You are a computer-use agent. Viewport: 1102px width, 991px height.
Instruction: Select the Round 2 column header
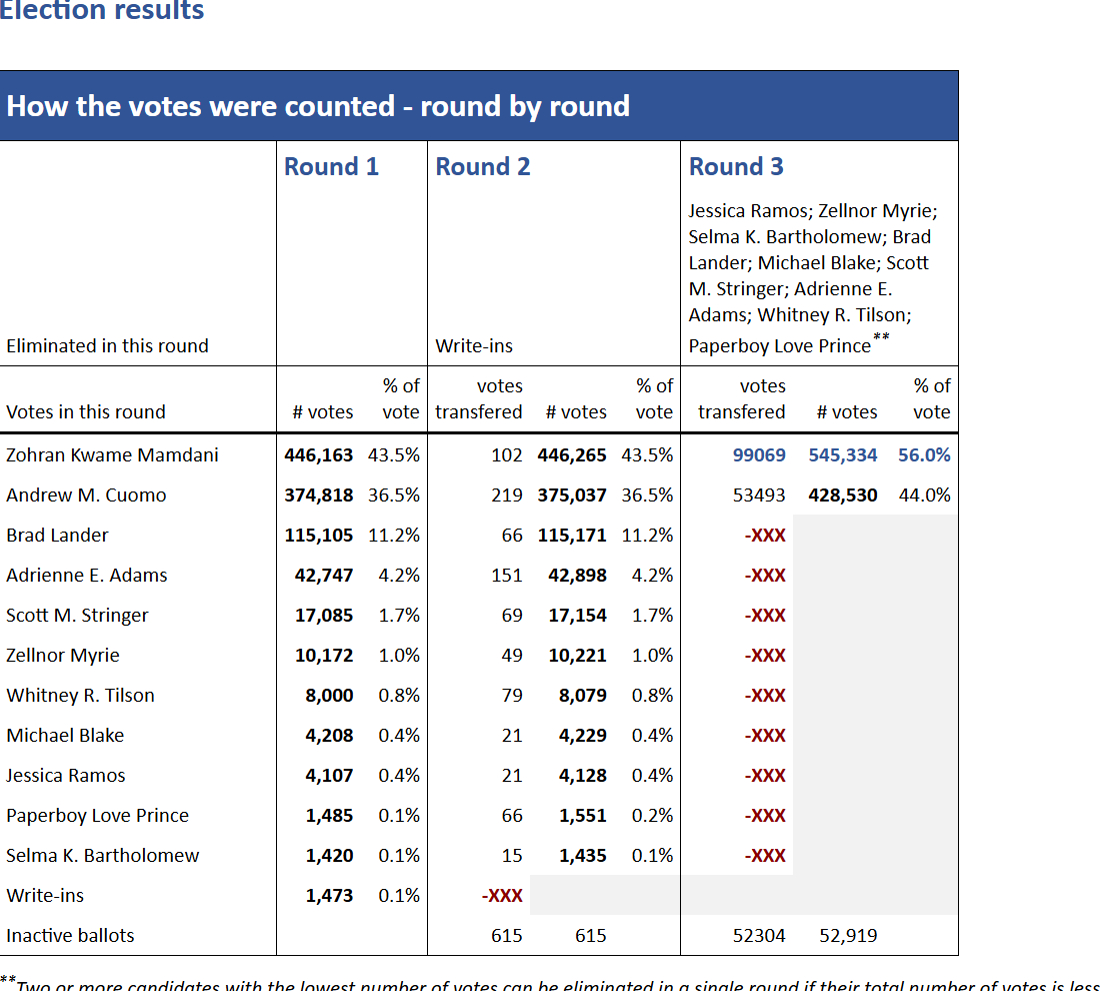pyautogui.click(x=483, y=167)
